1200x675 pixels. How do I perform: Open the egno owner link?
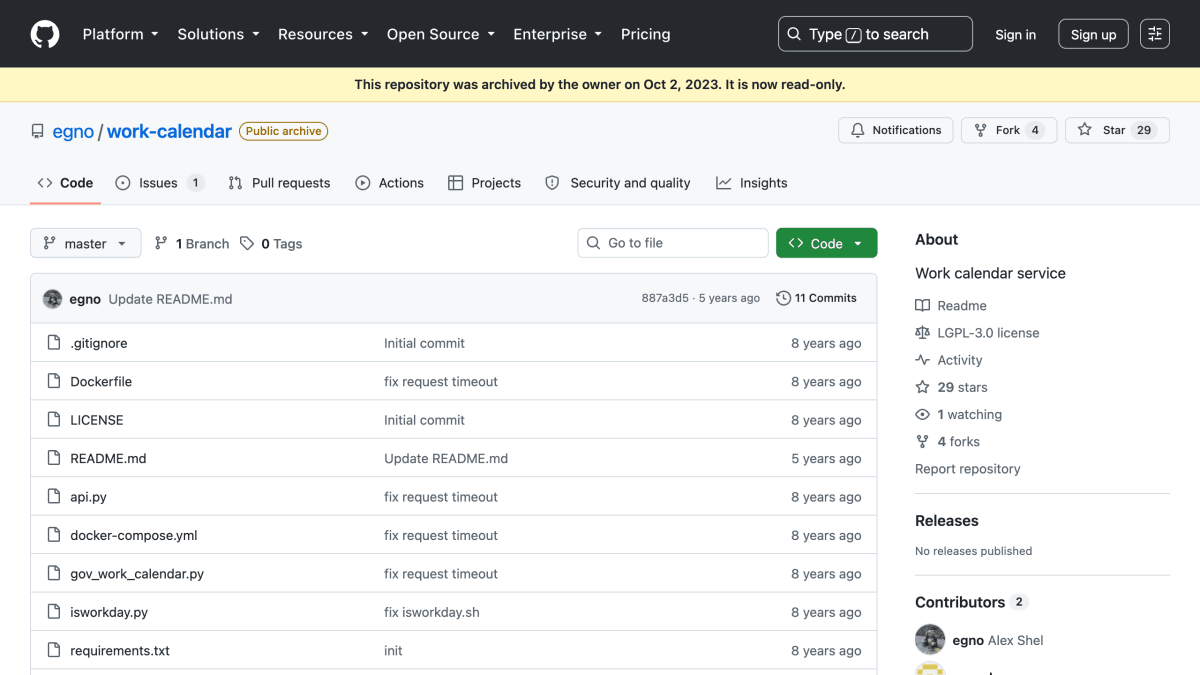point(73,132)
